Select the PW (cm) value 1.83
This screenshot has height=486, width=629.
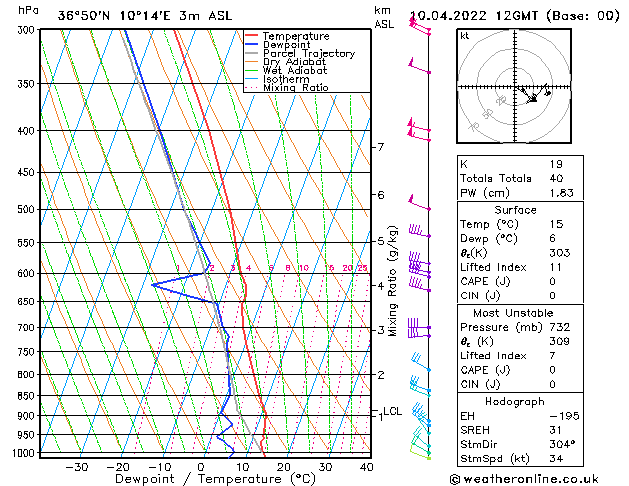pyautogui.click(x=562, y=193)
